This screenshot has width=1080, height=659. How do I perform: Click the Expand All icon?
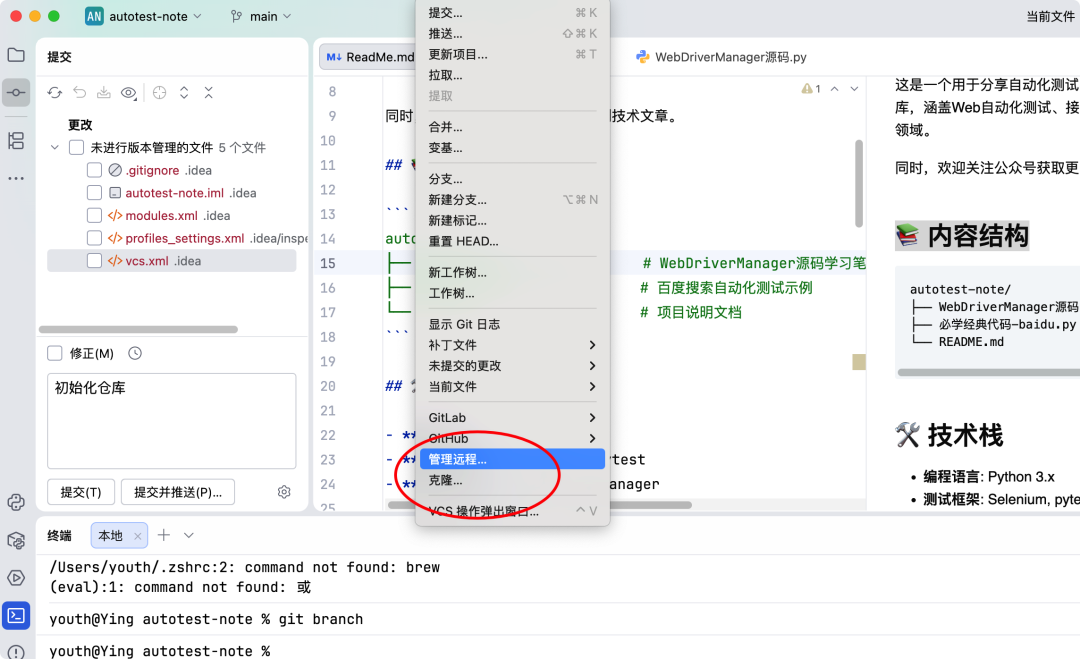tap(184, 92)
